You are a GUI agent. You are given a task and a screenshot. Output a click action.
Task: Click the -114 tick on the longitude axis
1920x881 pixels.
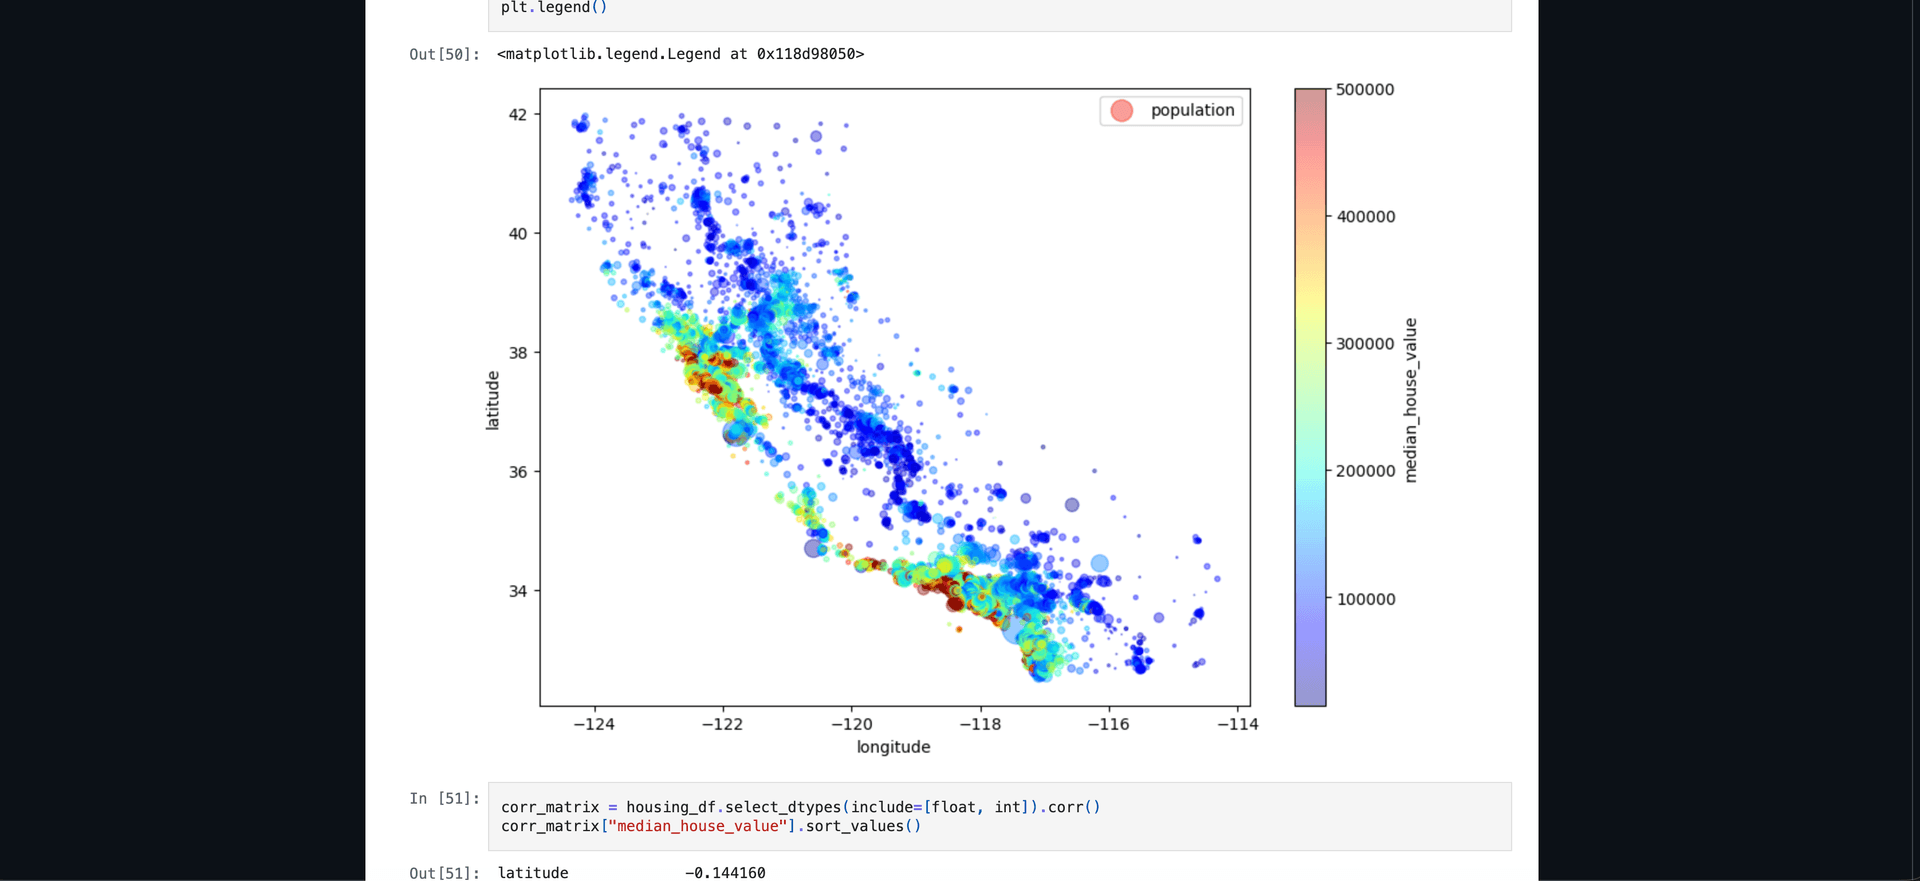[1237, 724]
